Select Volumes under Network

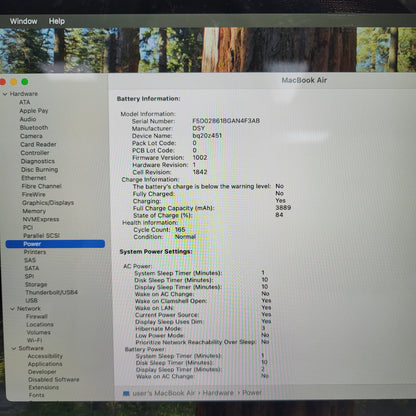39,332
